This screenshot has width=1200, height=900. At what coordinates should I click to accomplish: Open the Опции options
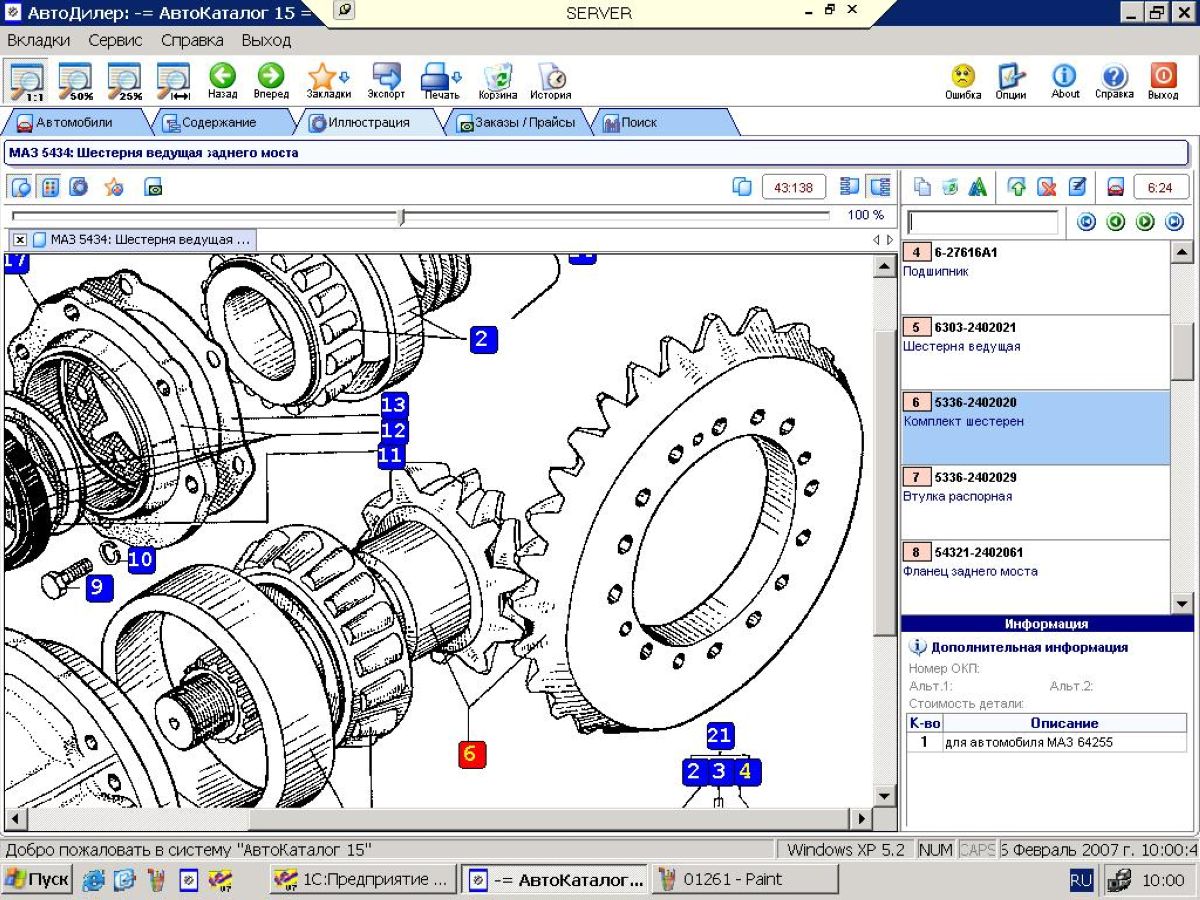click(1011, 81)
